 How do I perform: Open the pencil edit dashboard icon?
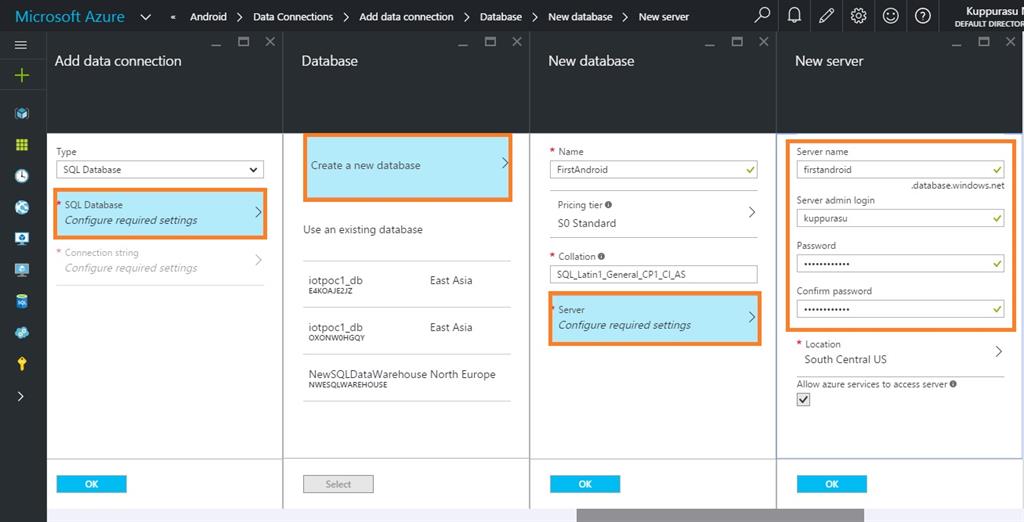pos(826,16)
